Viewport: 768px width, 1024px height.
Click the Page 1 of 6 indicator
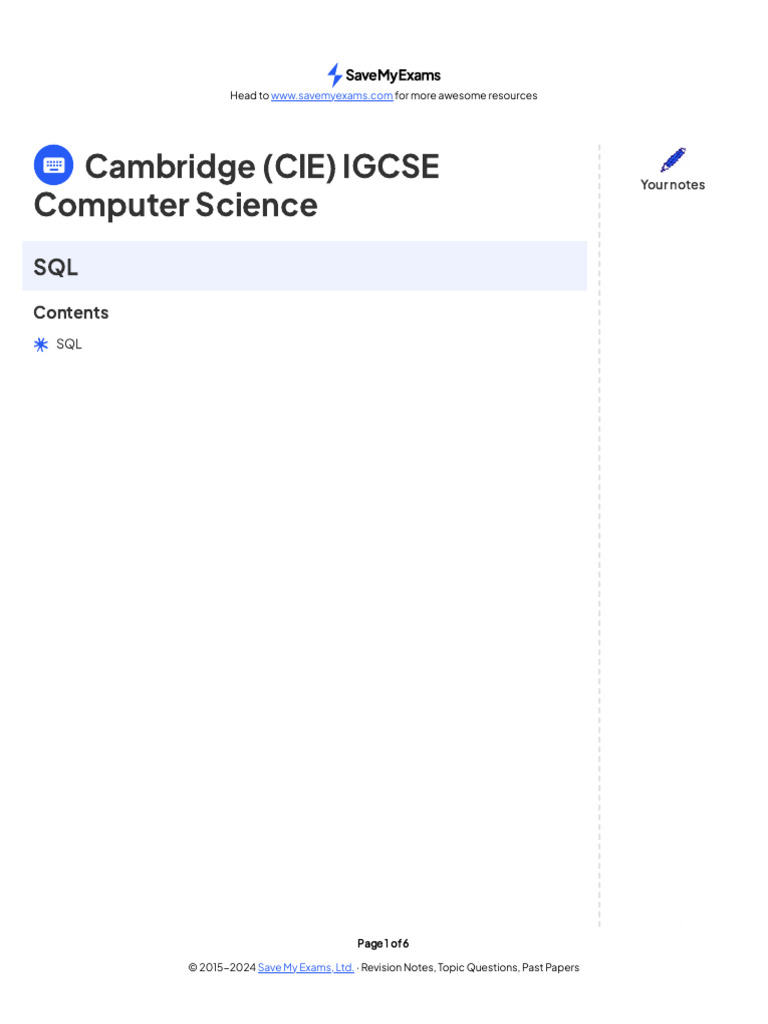[x=383, y=943]
